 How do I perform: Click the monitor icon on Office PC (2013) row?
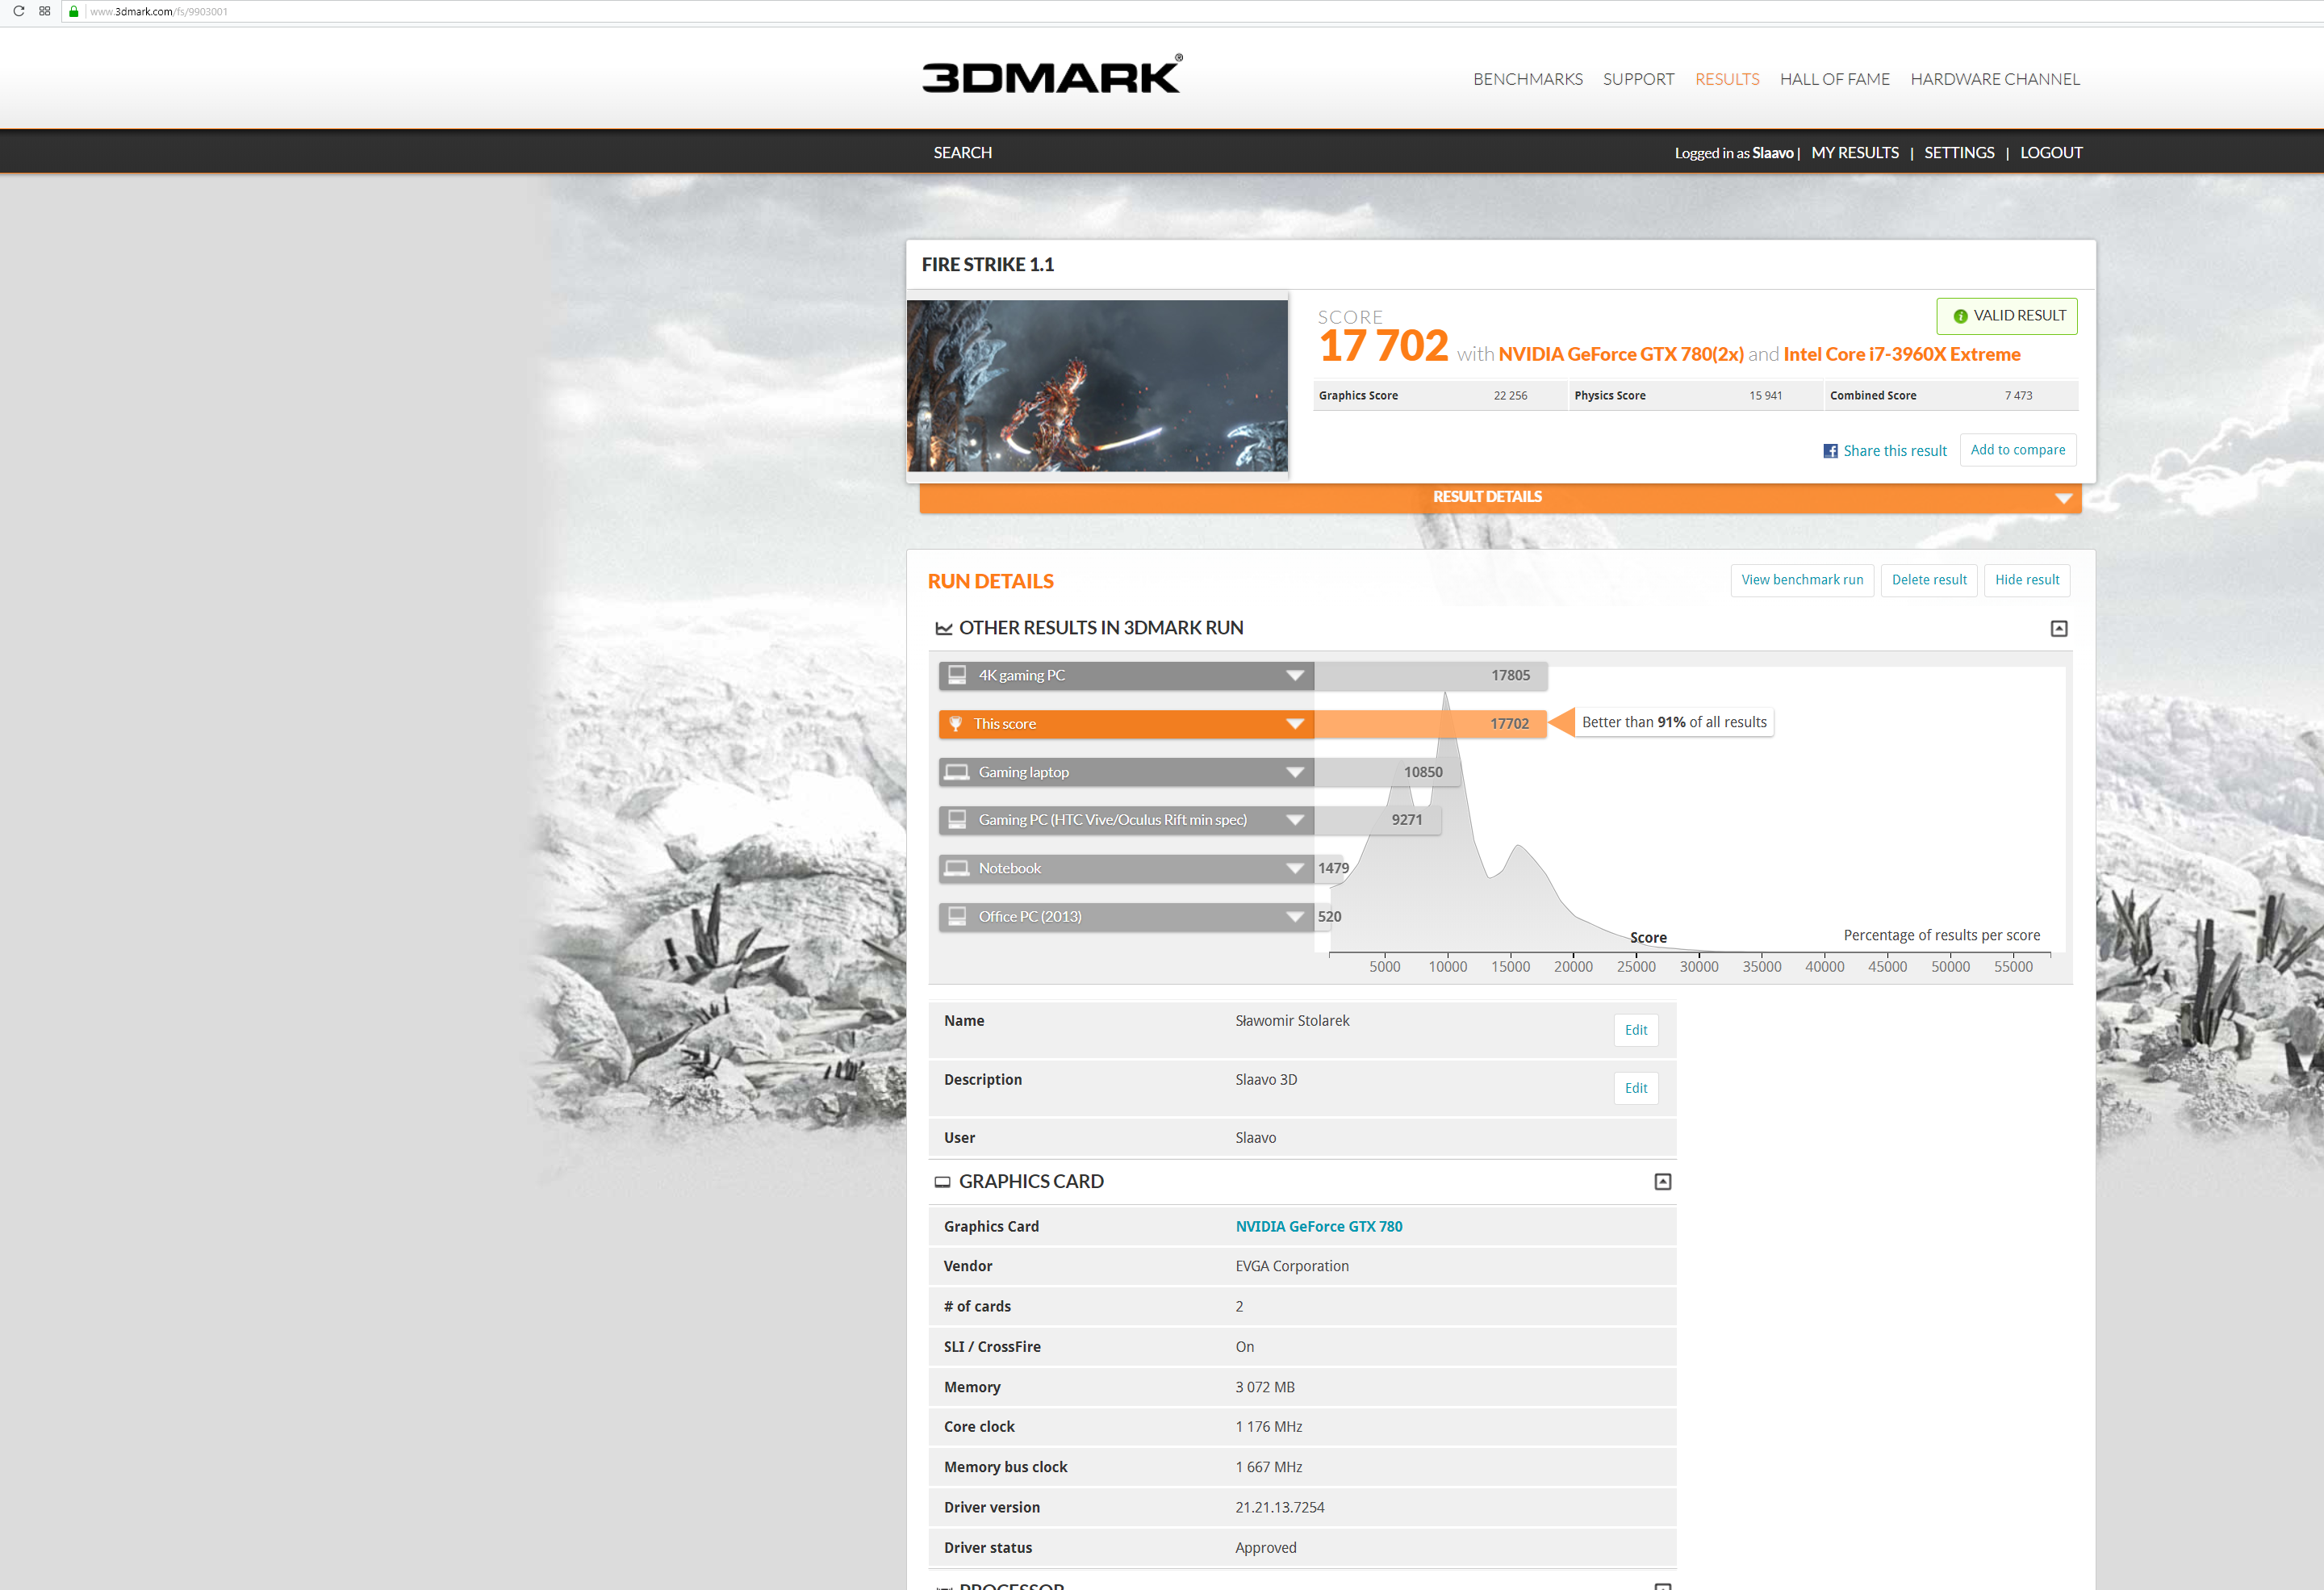957,916
